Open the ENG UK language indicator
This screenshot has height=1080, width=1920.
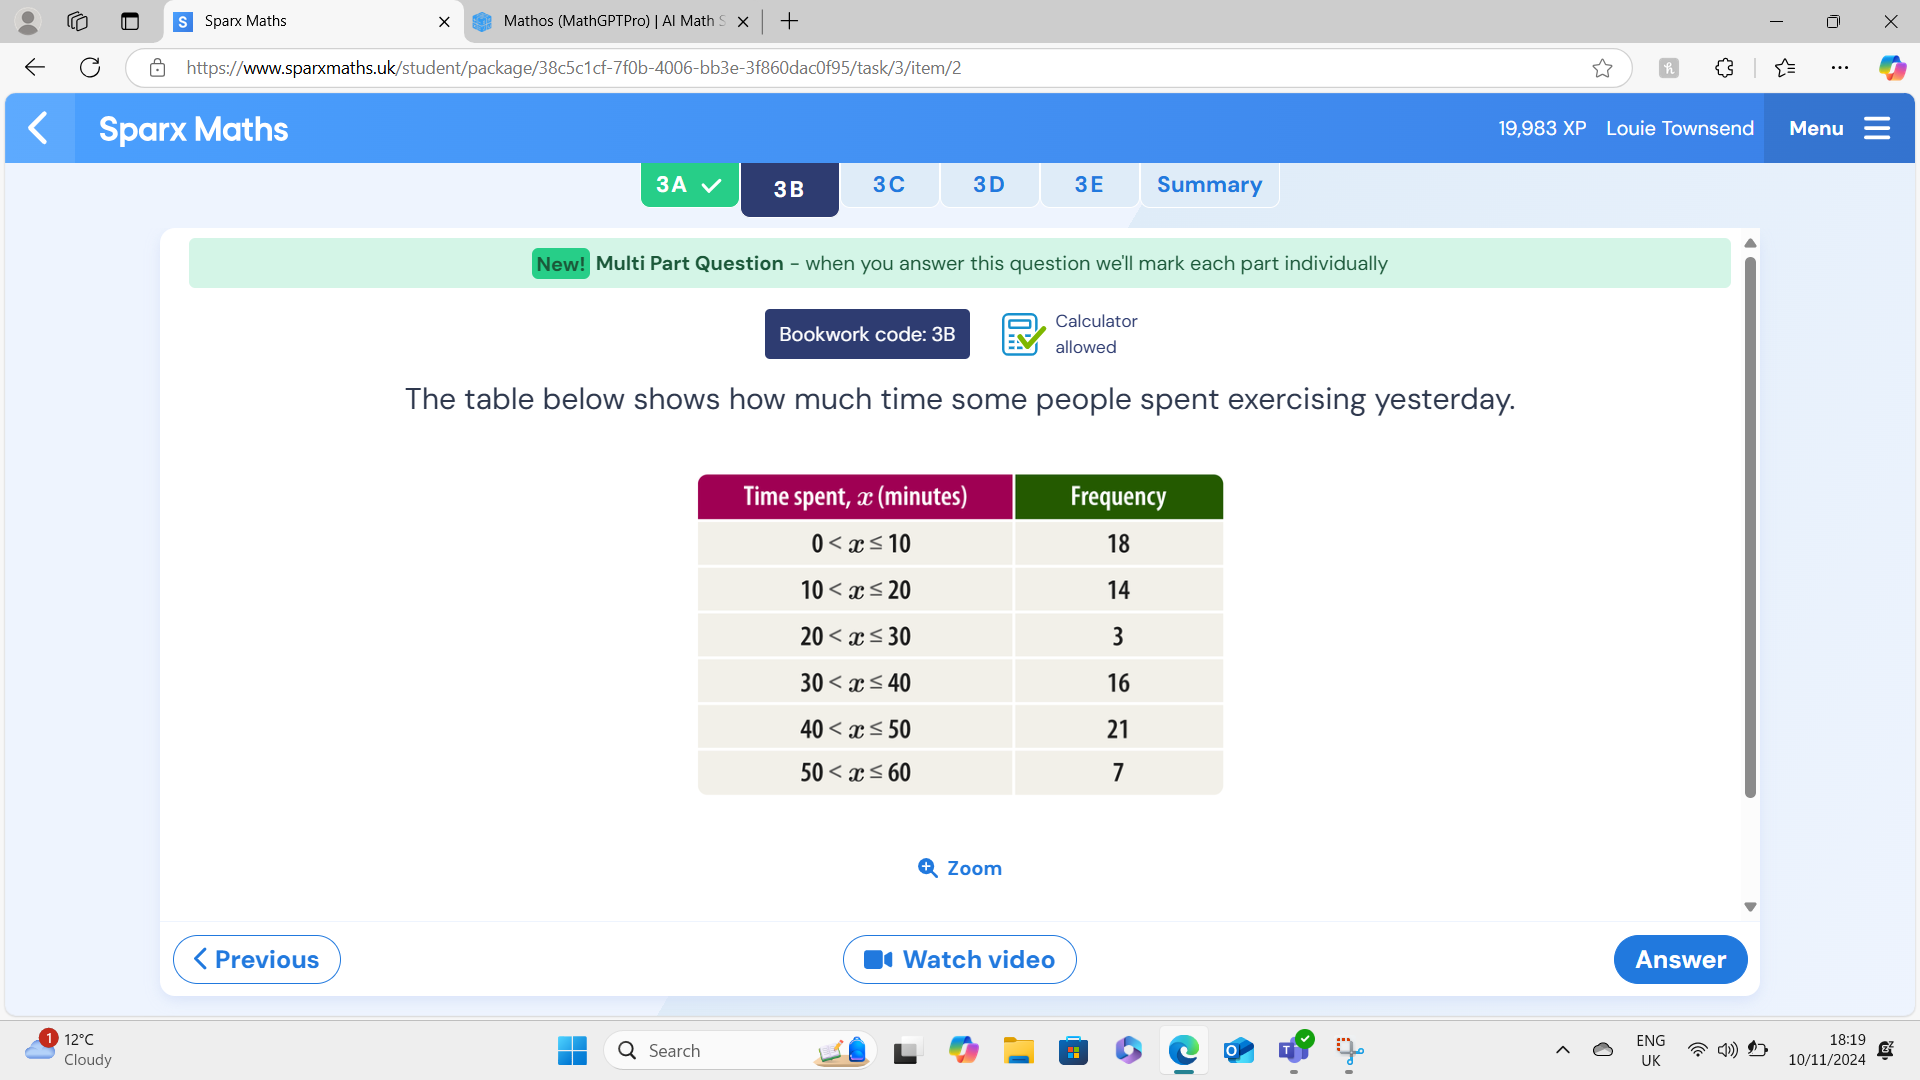(1650, 1050)
